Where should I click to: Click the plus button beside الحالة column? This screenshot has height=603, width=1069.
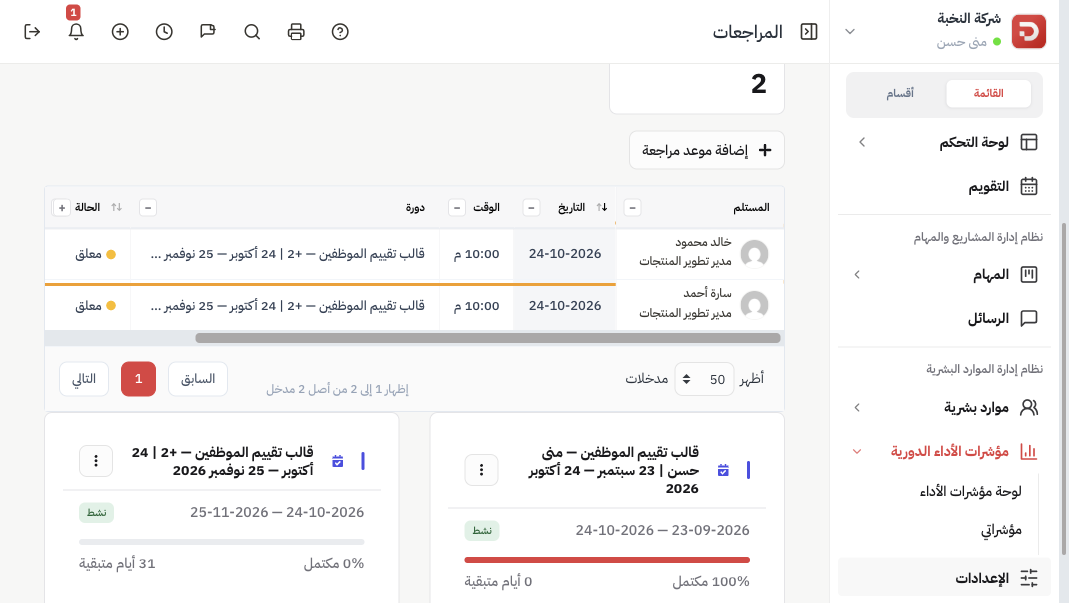click(x=61, y=207)
